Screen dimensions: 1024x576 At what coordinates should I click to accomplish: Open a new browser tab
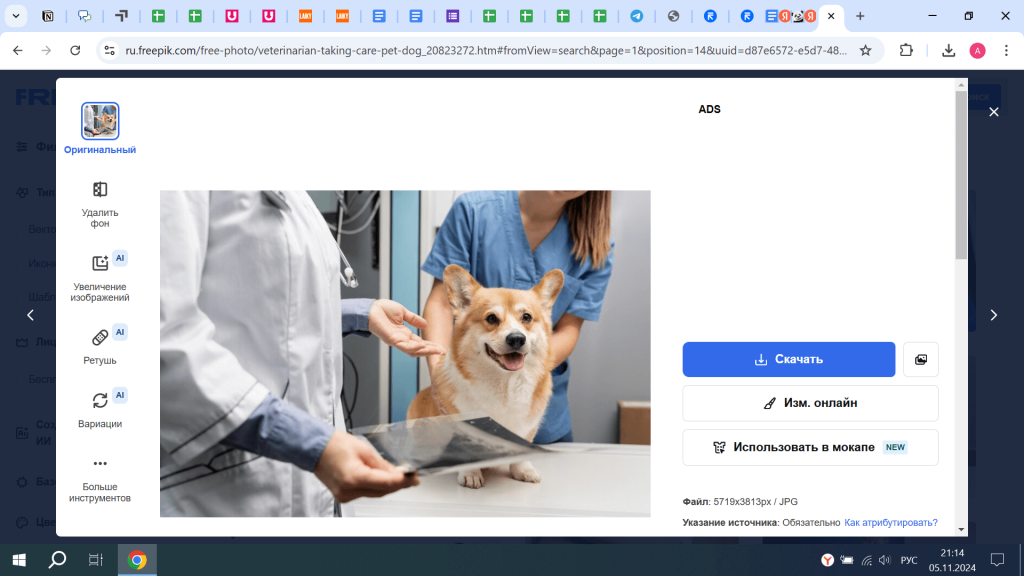(x=860, y=16)
